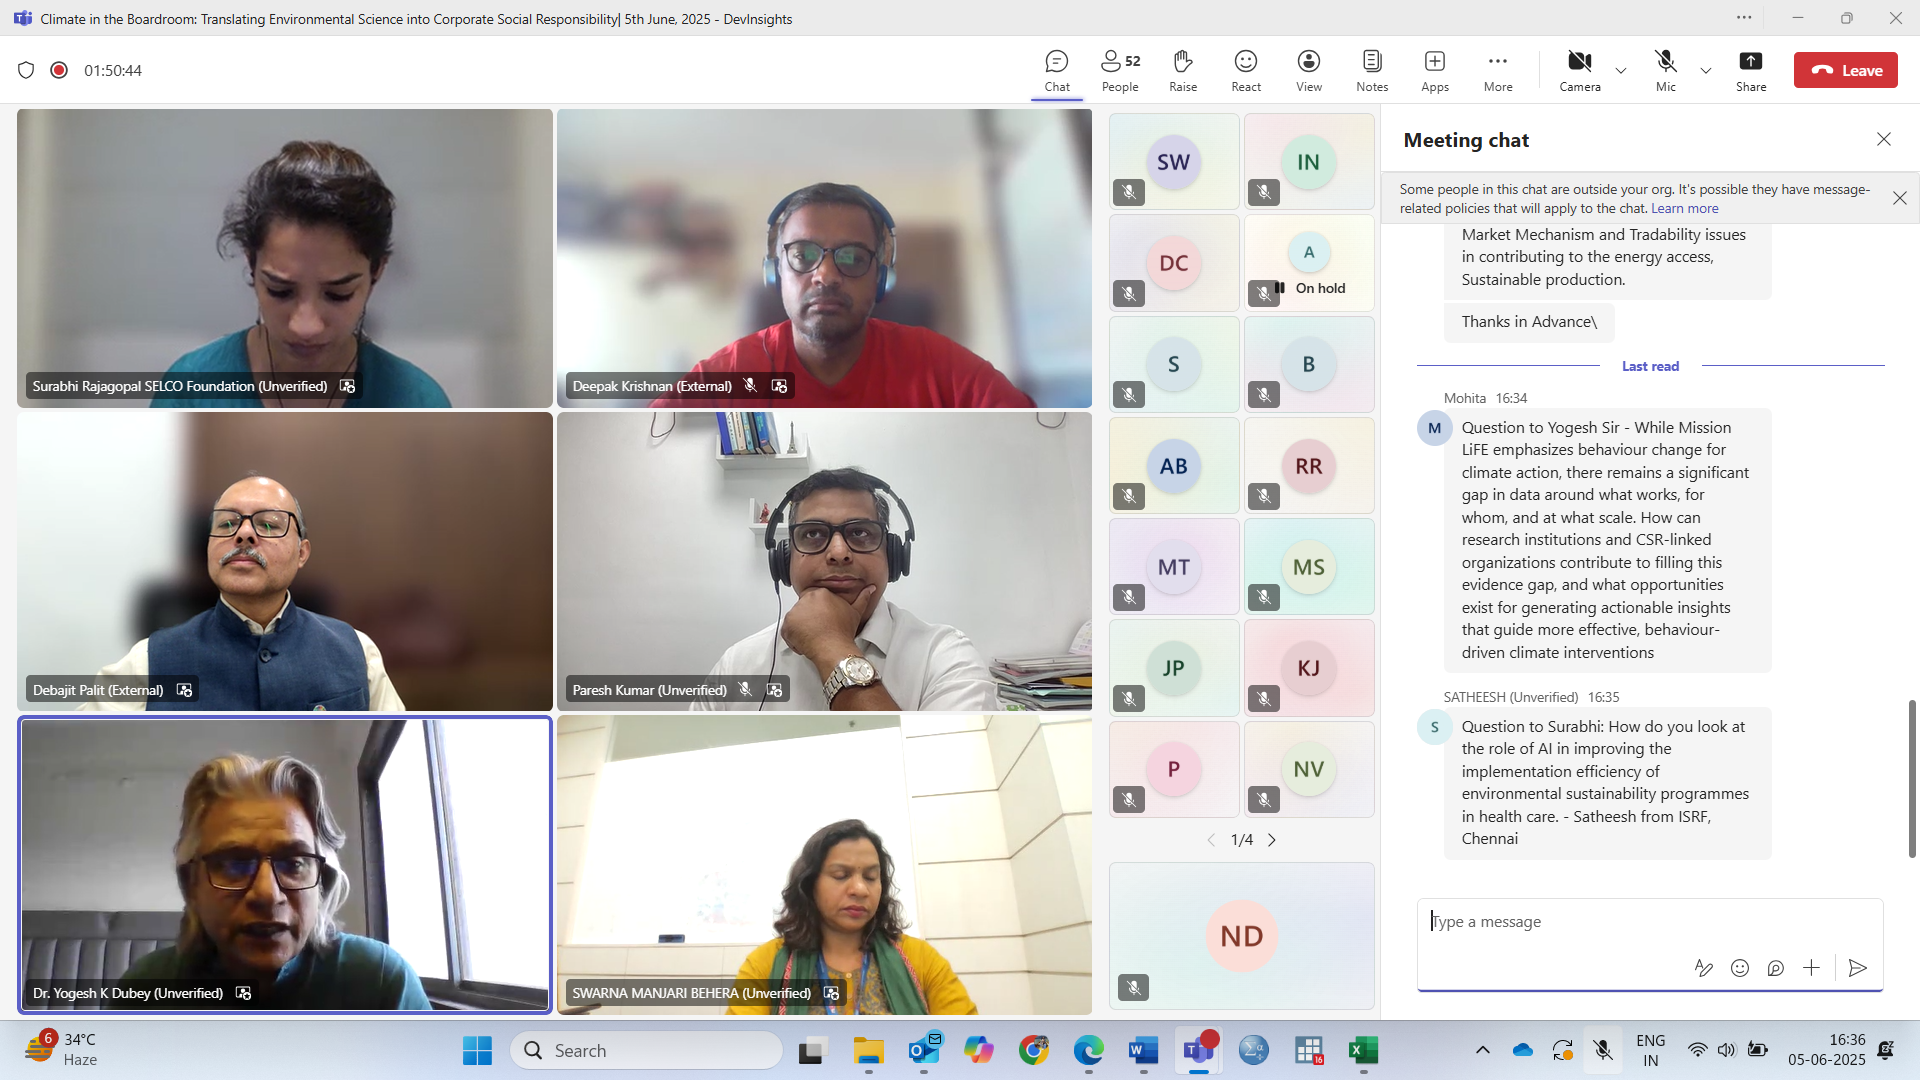The width and height of the screenshot is (1920, 1080).
Task: Click SATHEESH's avatar in chat
Action: coord(1434,727)
